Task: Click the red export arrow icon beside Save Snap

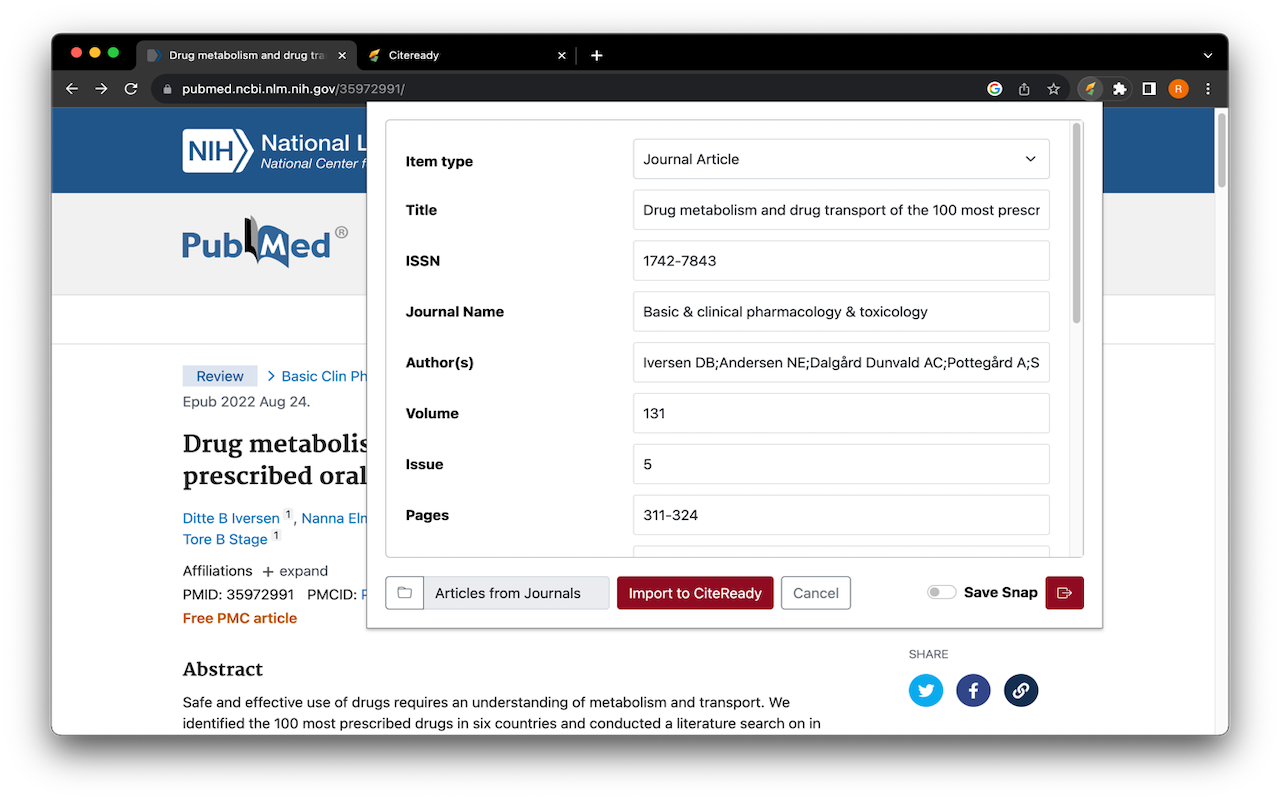Action: pos(1064,592)
